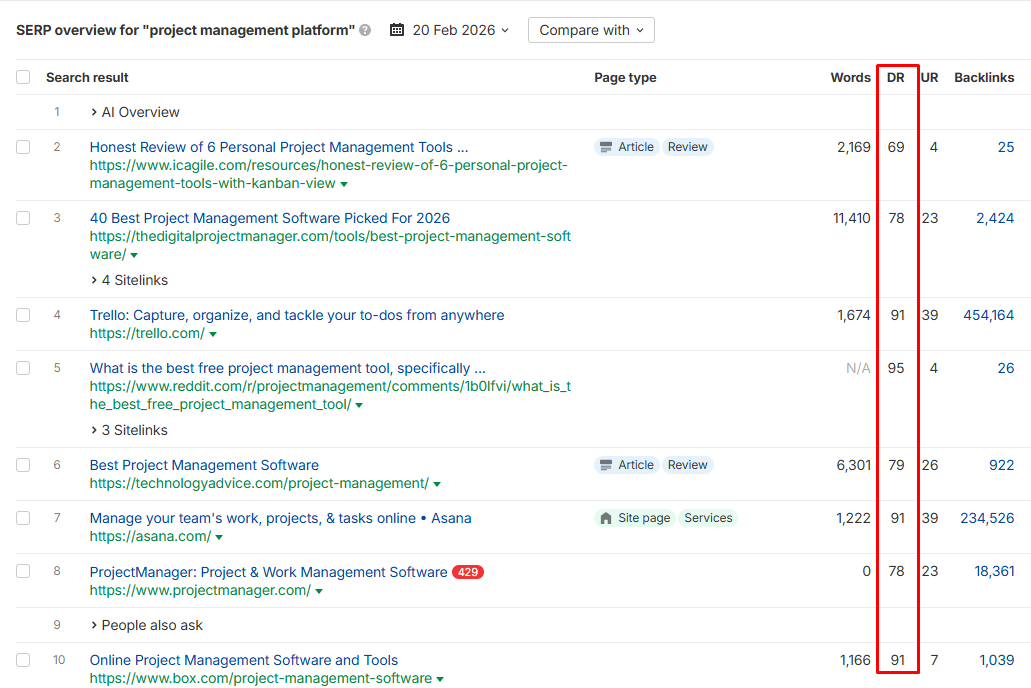1031x688 pixels.
Task: Click the Site page home icon in Asana row
Action: point(606,518)
